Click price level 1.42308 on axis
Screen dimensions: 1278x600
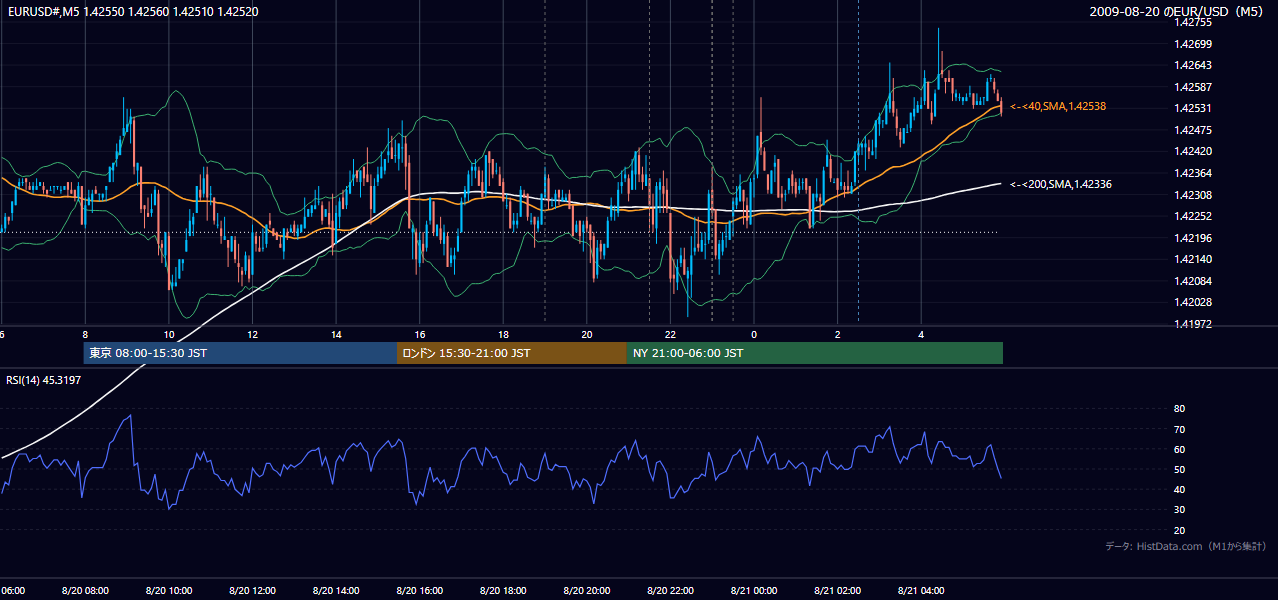click(x=1192, y=195)
